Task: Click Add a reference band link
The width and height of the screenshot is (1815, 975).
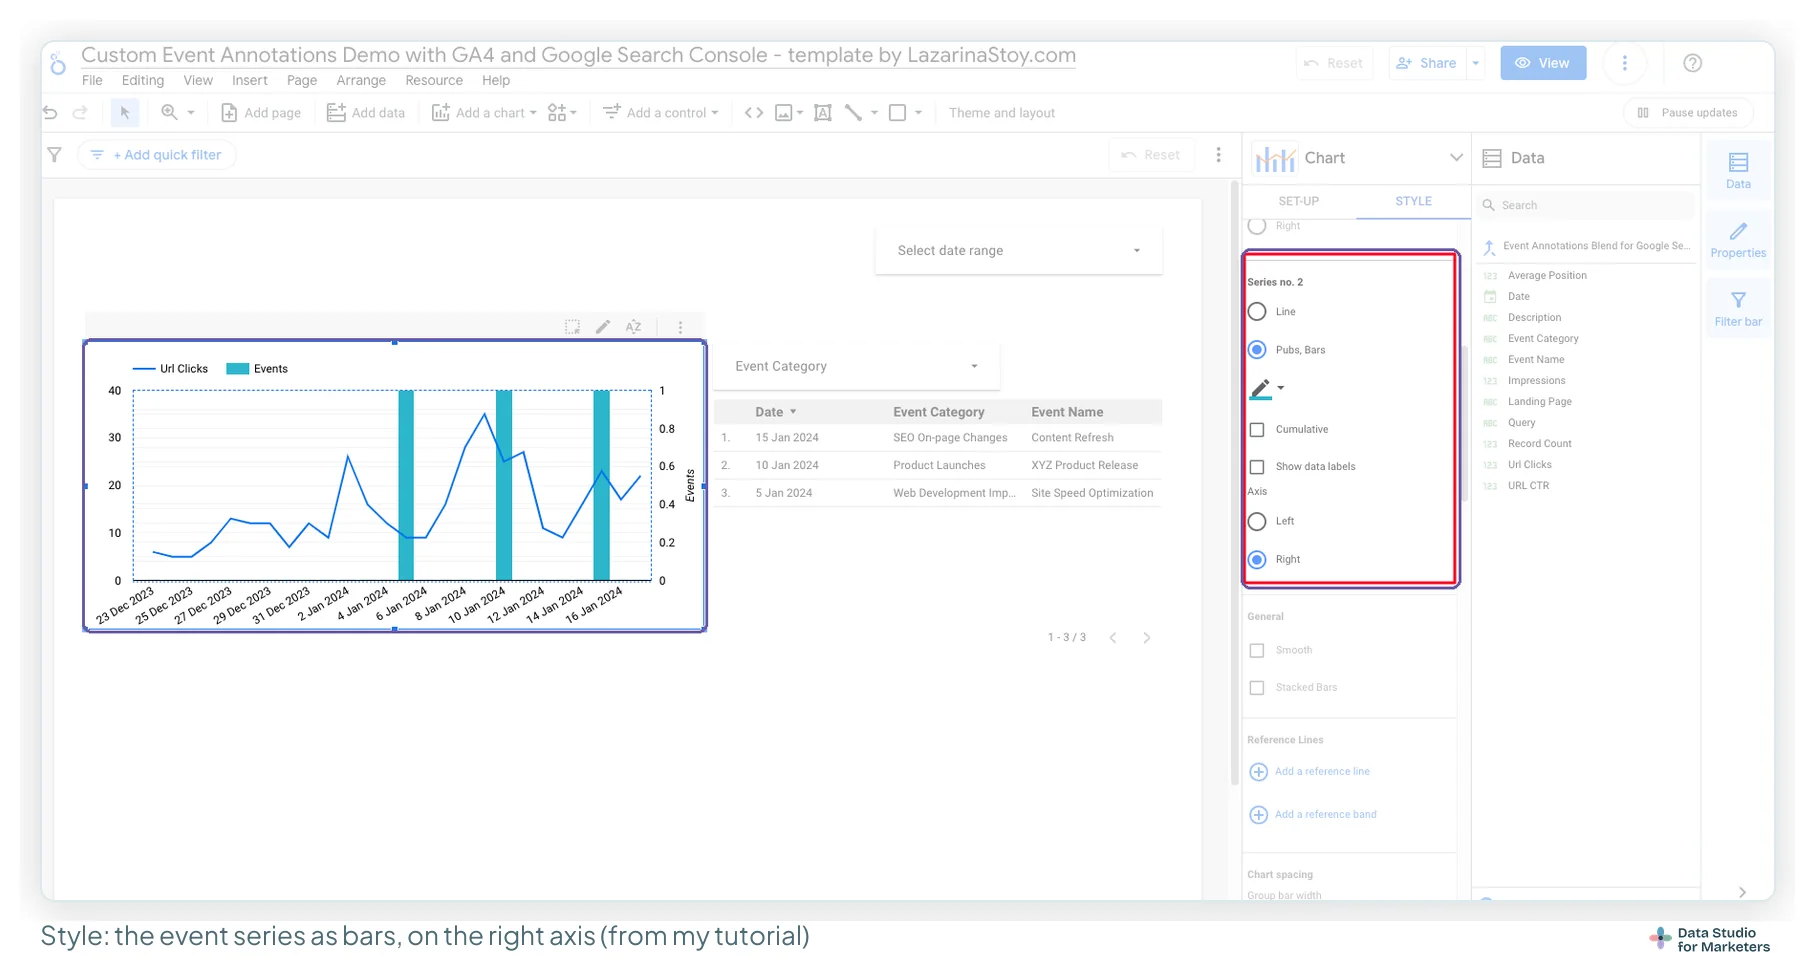Action: (1313, 815)
